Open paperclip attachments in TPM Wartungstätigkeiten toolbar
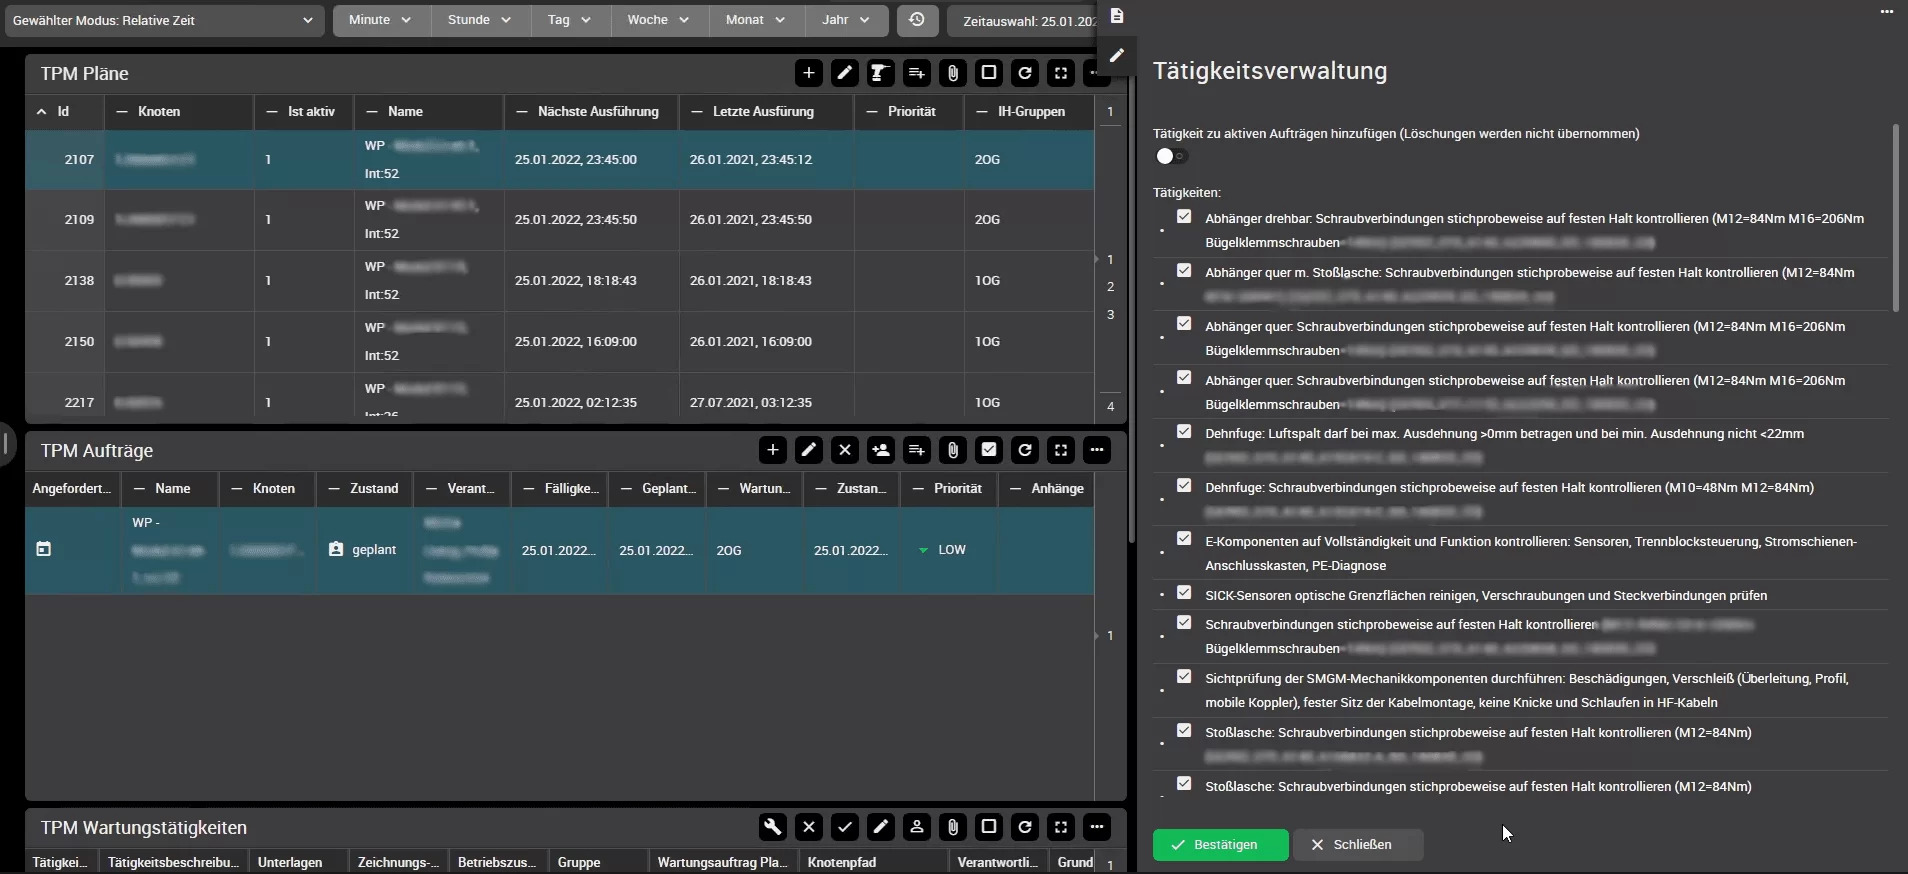1908x874 pixels. (953, 827)
